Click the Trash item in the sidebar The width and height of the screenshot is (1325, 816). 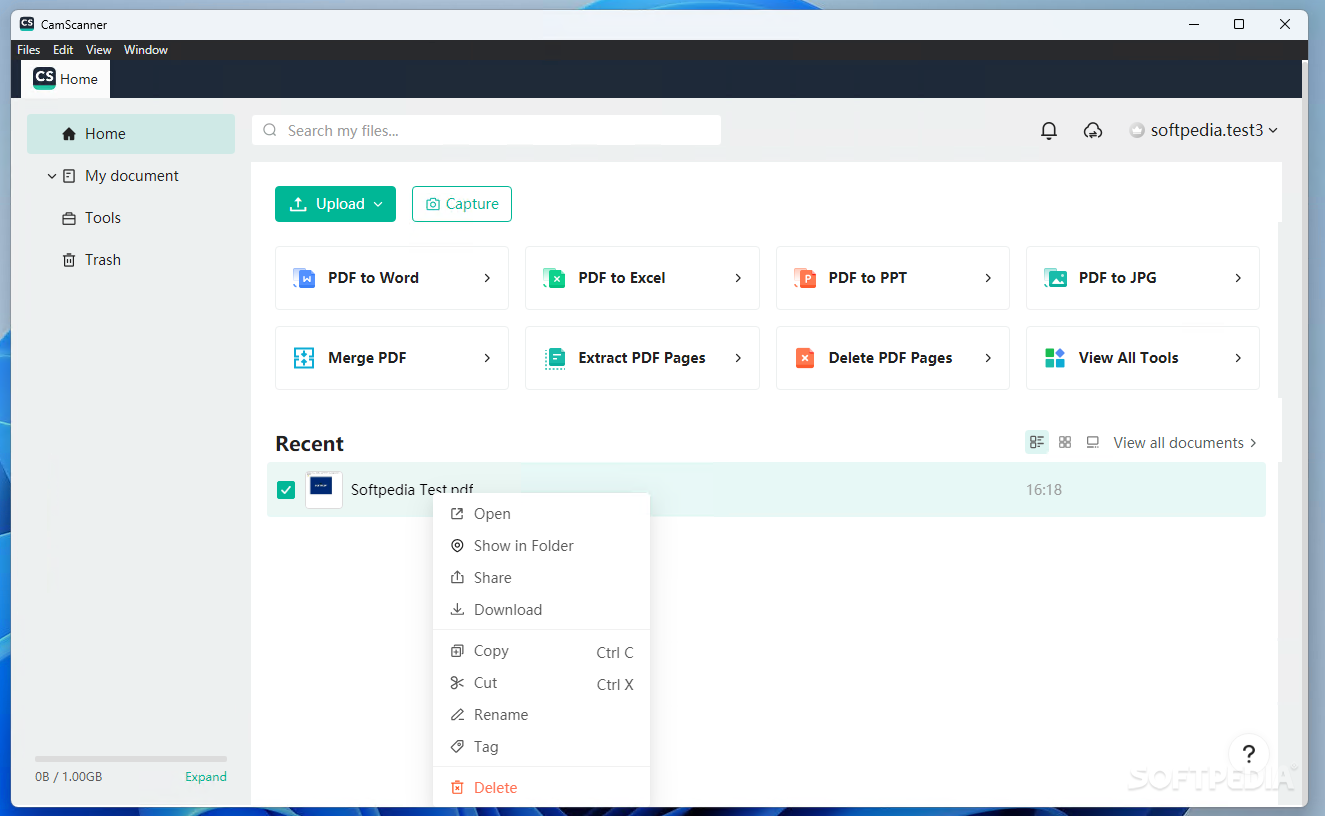coord(131,260)
